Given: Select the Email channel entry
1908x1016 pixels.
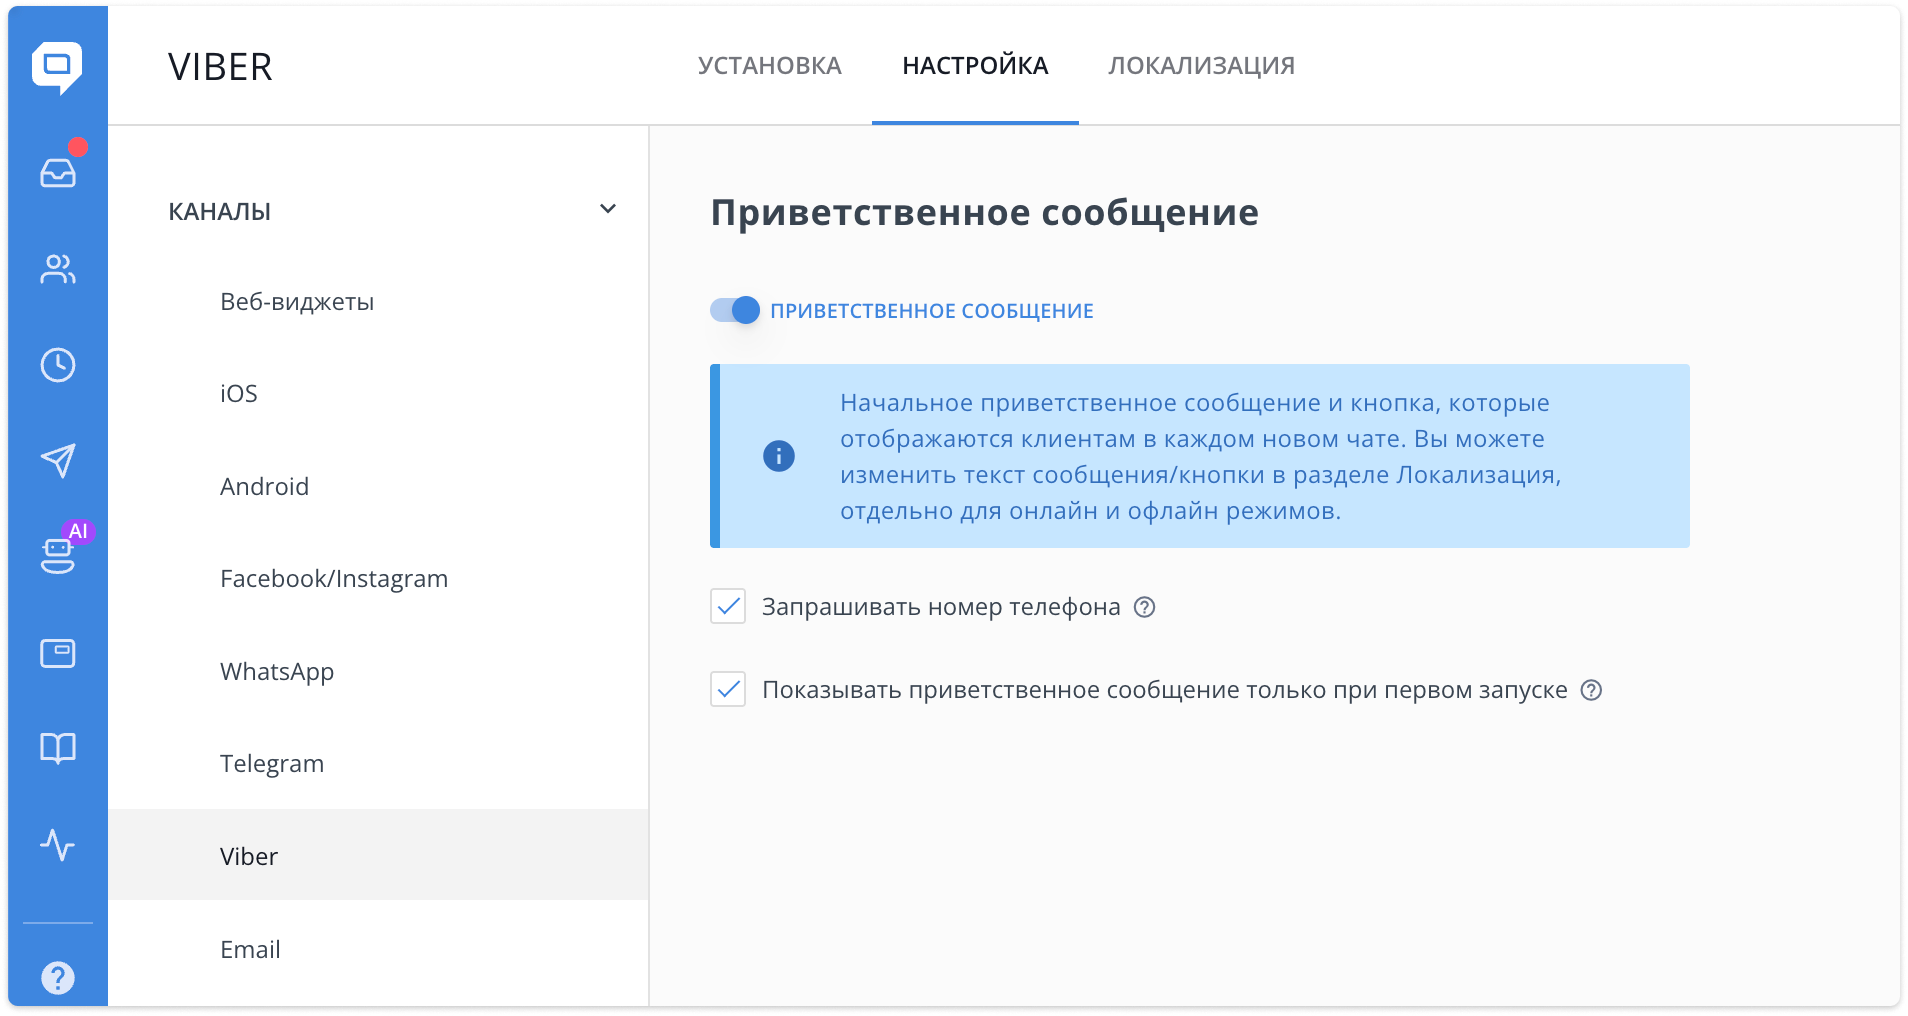Looking at the screenshot, I should 250,949.
